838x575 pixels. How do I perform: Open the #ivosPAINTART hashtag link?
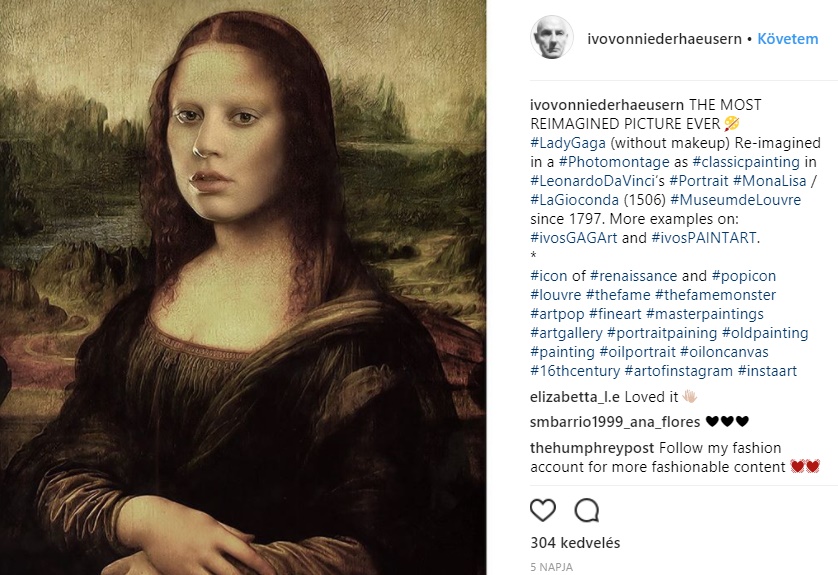pyautogui.click(x=704, y=238)
